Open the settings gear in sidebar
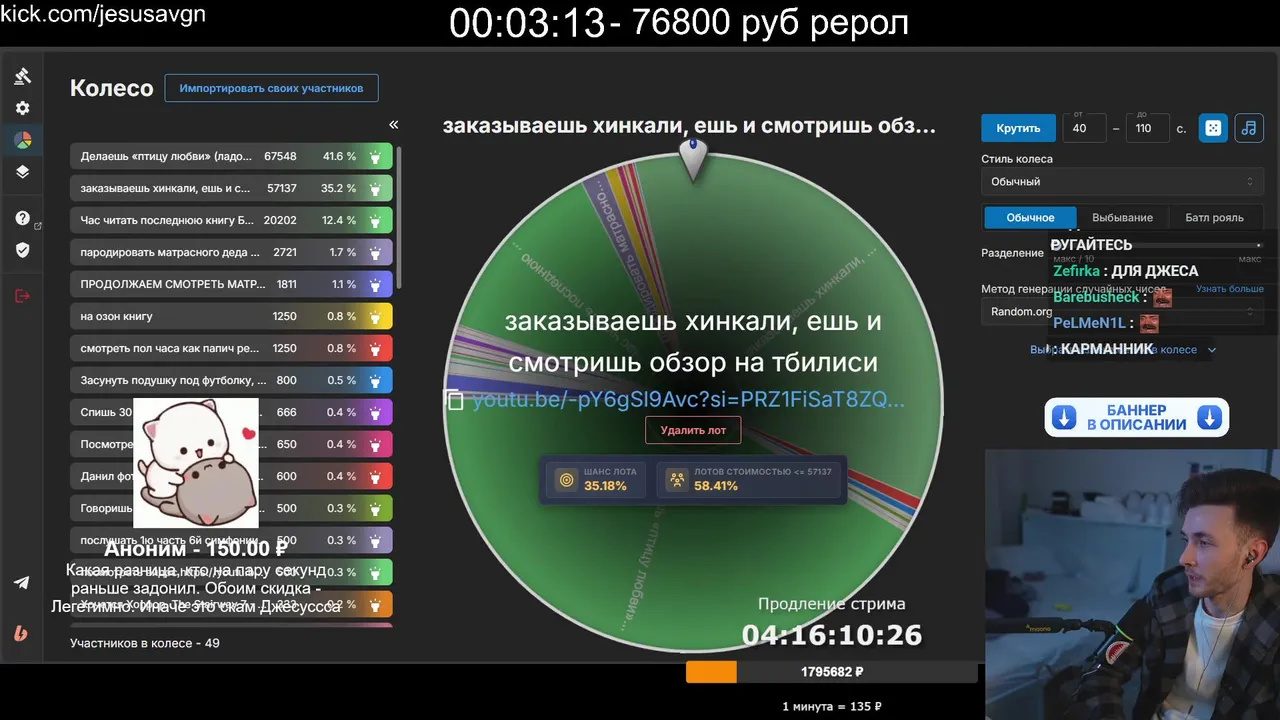The image size is (1280, 720). (x=22, y=108)
